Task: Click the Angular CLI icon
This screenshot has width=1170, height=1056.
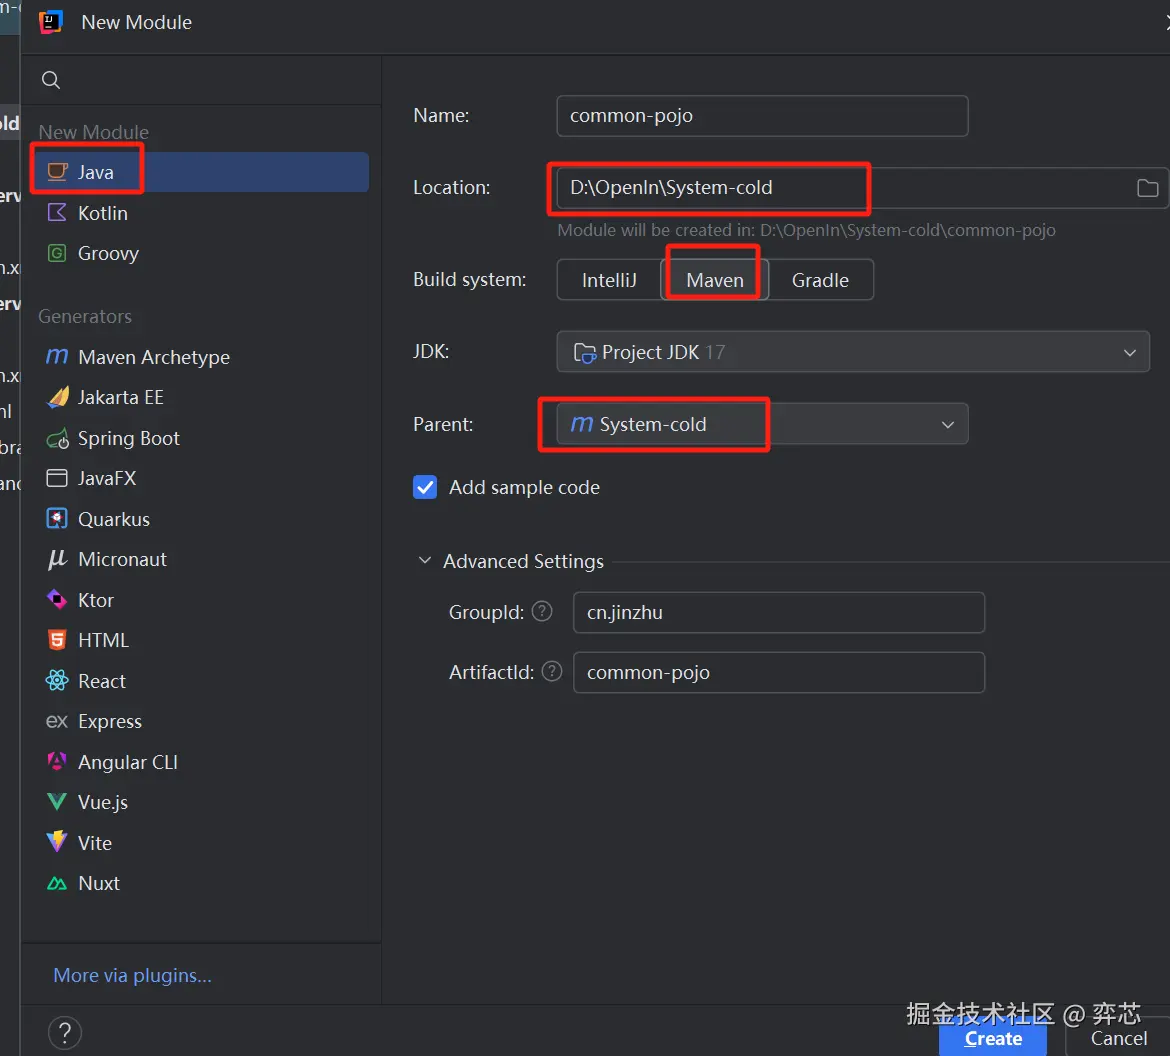Action: (57, 761)
